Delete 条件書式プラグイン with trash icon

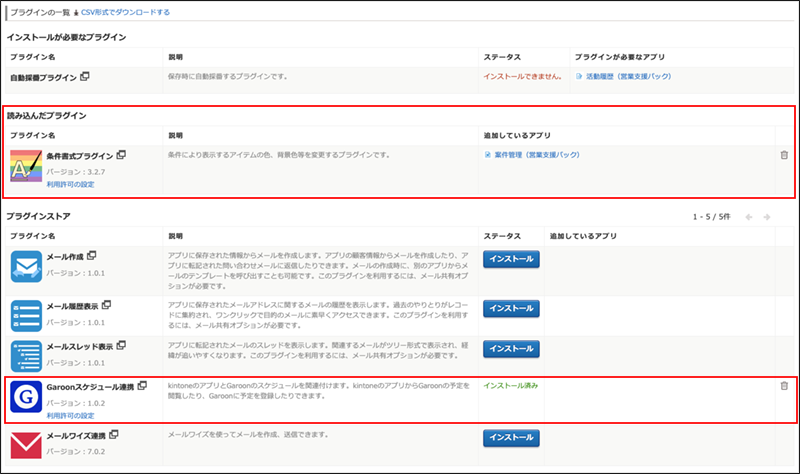(x=784, y=155)
